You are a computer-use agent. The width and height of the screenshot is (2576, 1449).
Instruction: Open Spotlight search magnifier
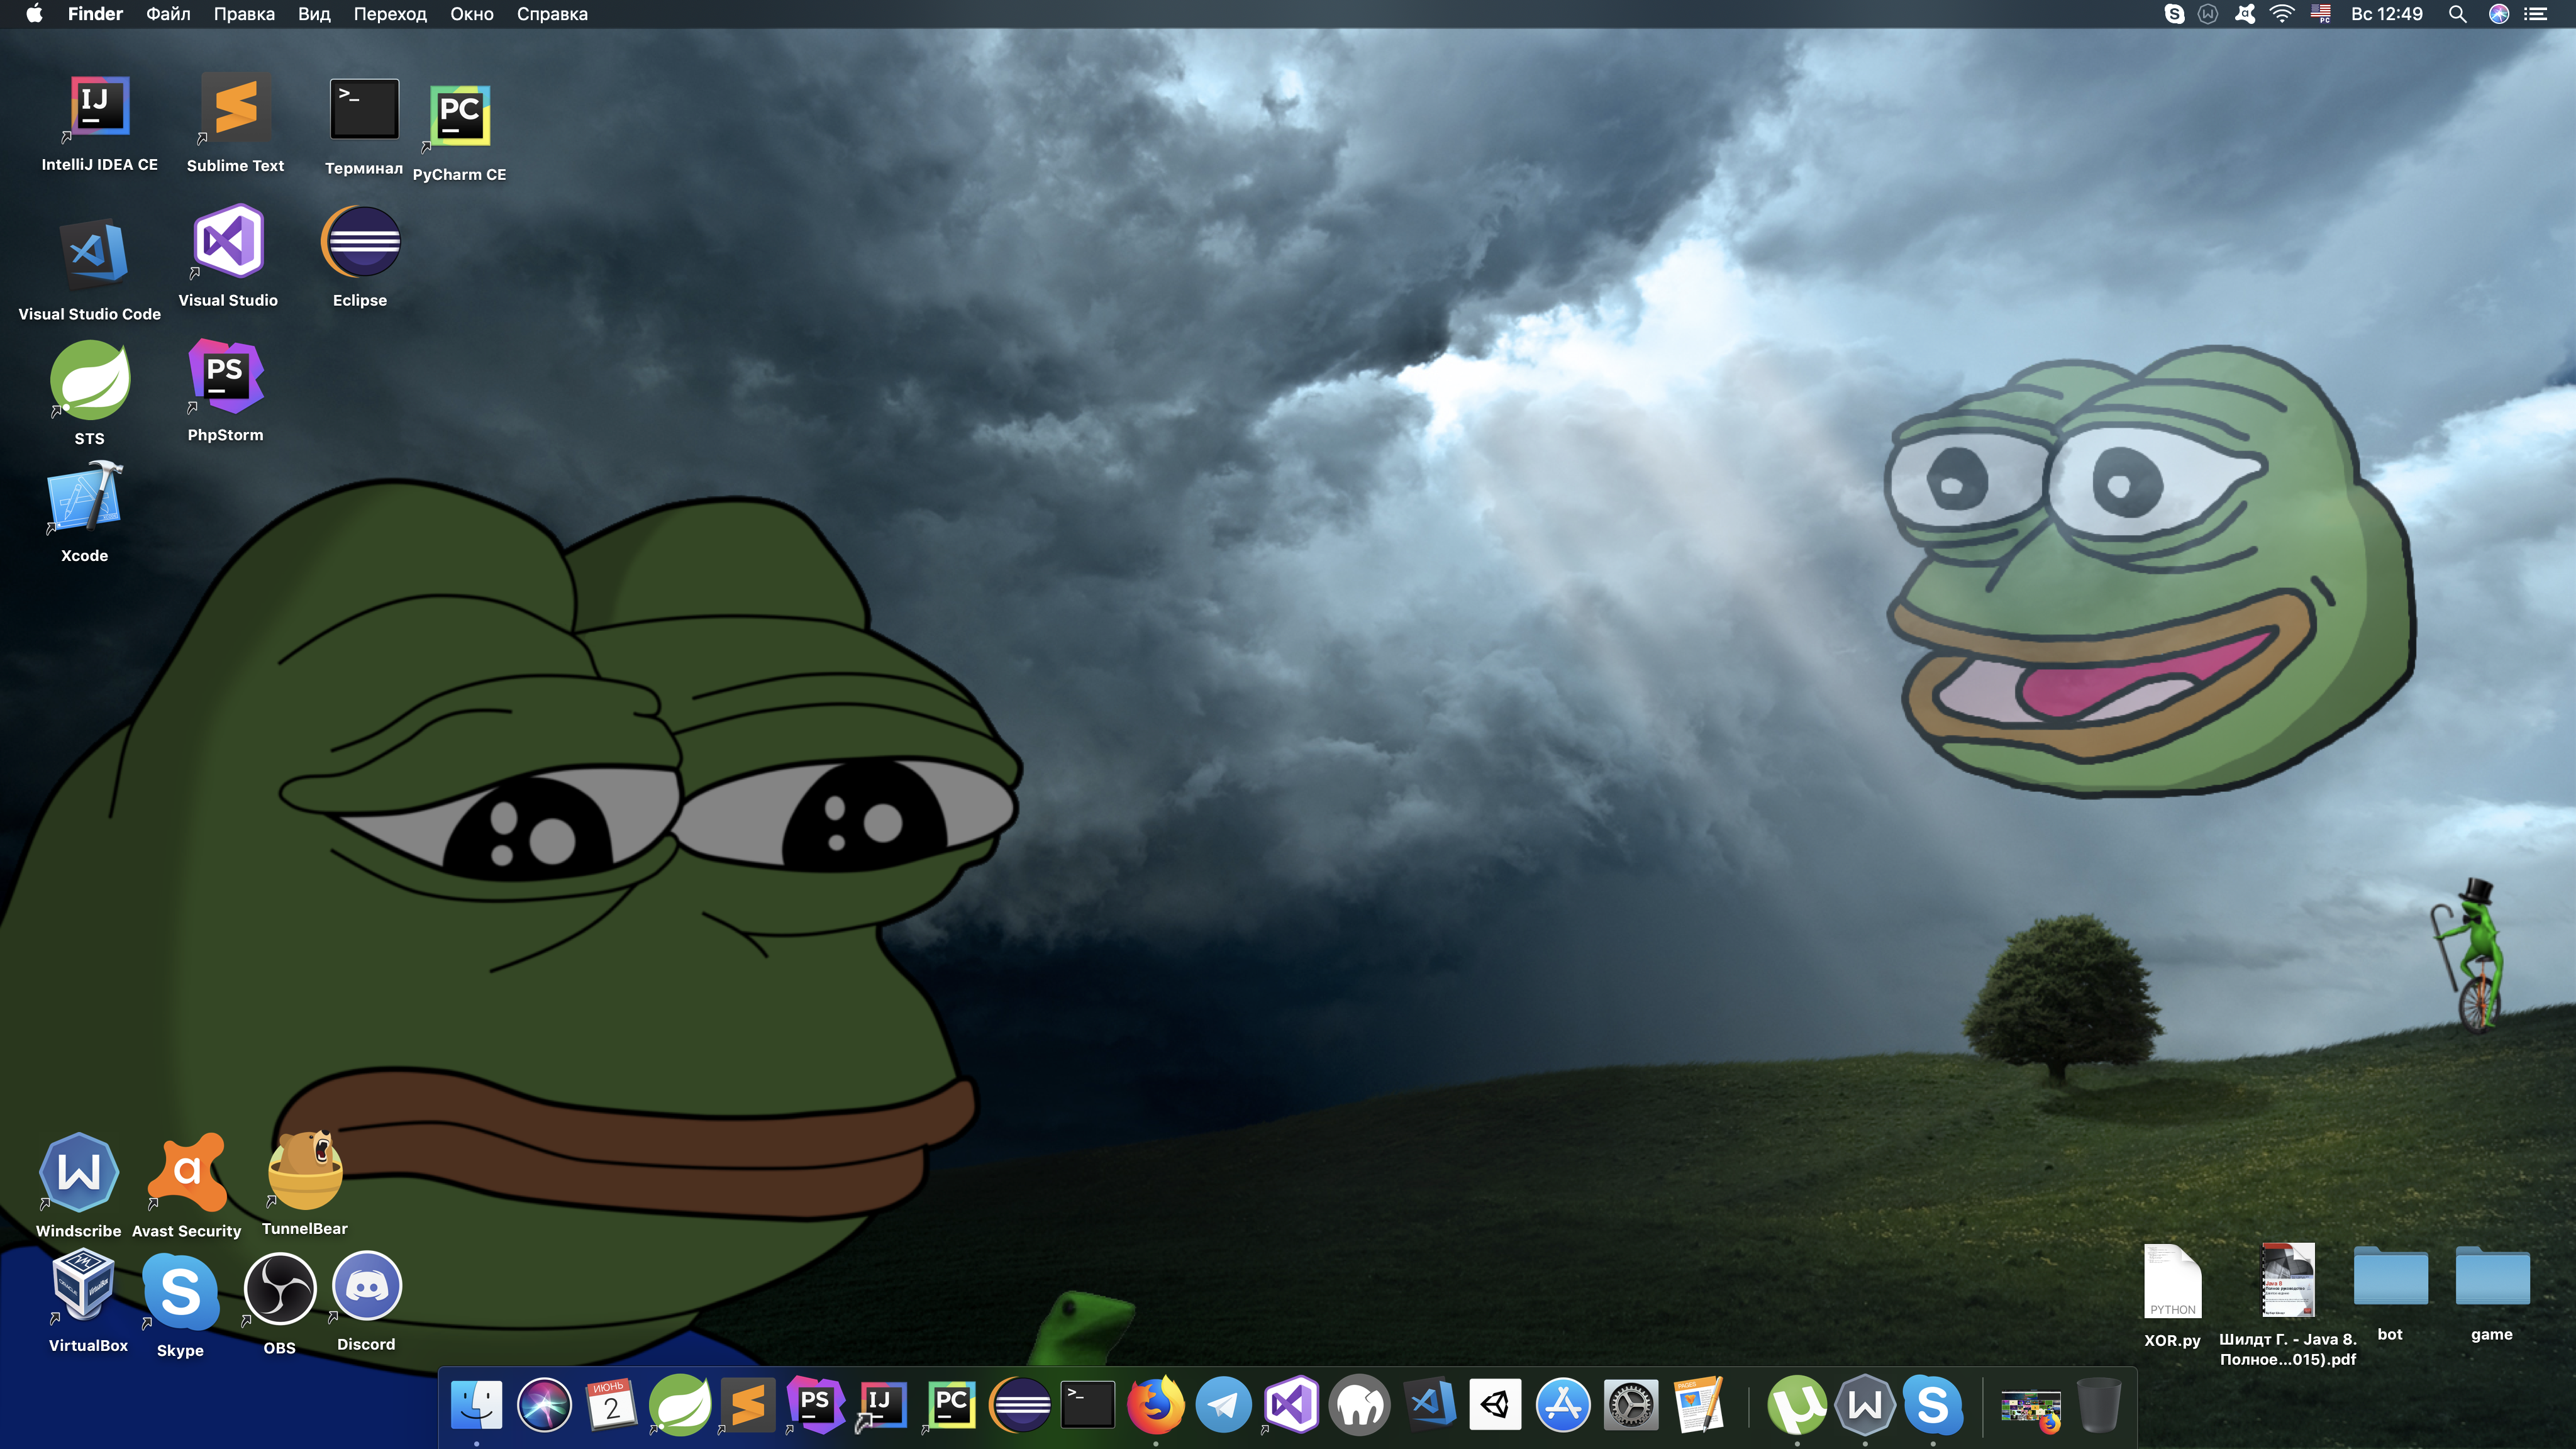[2457, 14]
